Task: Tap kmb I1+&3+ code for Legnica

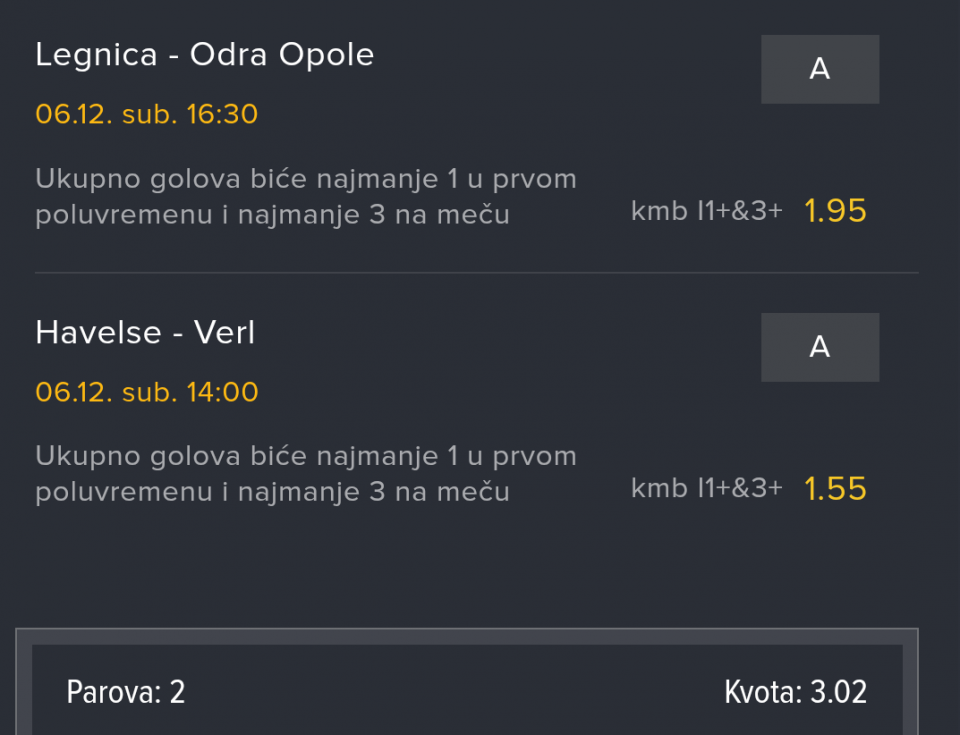Action: [706, 211]
